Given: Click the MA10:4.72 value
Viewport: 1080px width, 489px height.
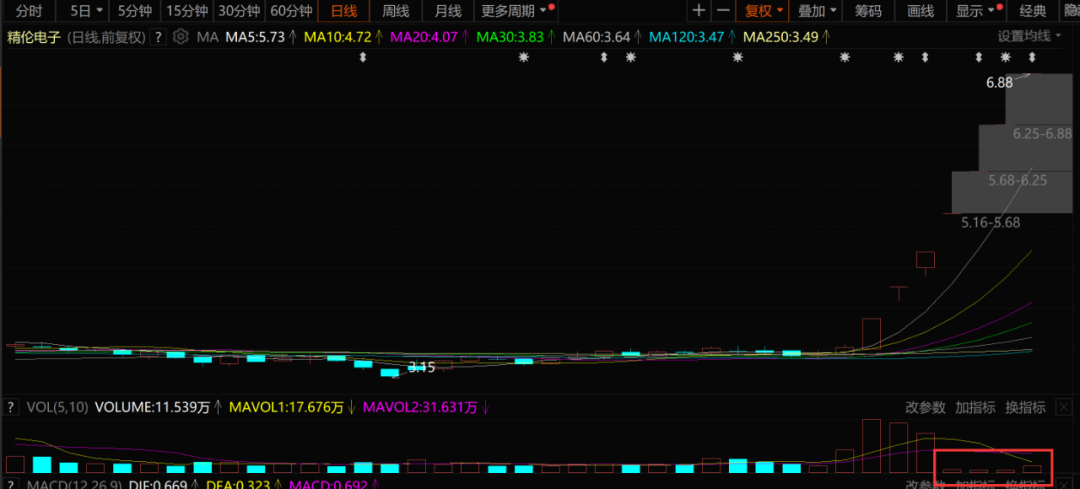Looking at the screenshot, I should pos(340,37).
